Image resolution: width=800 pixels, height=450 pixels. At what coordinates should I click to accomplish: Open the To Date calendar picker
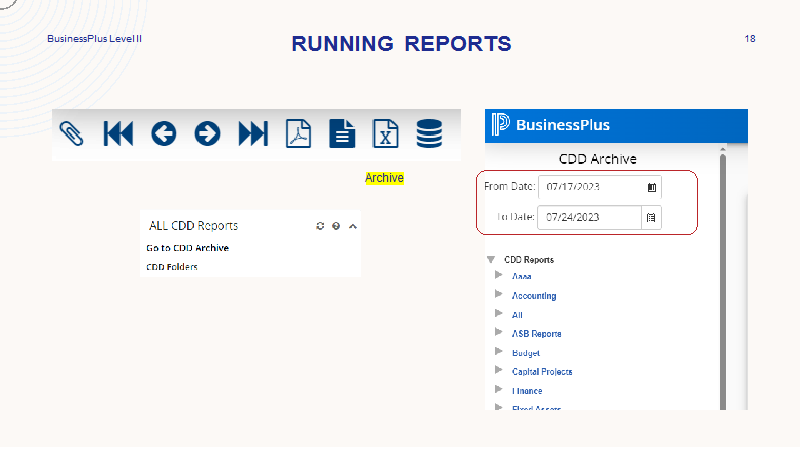(x=651, y=217)
